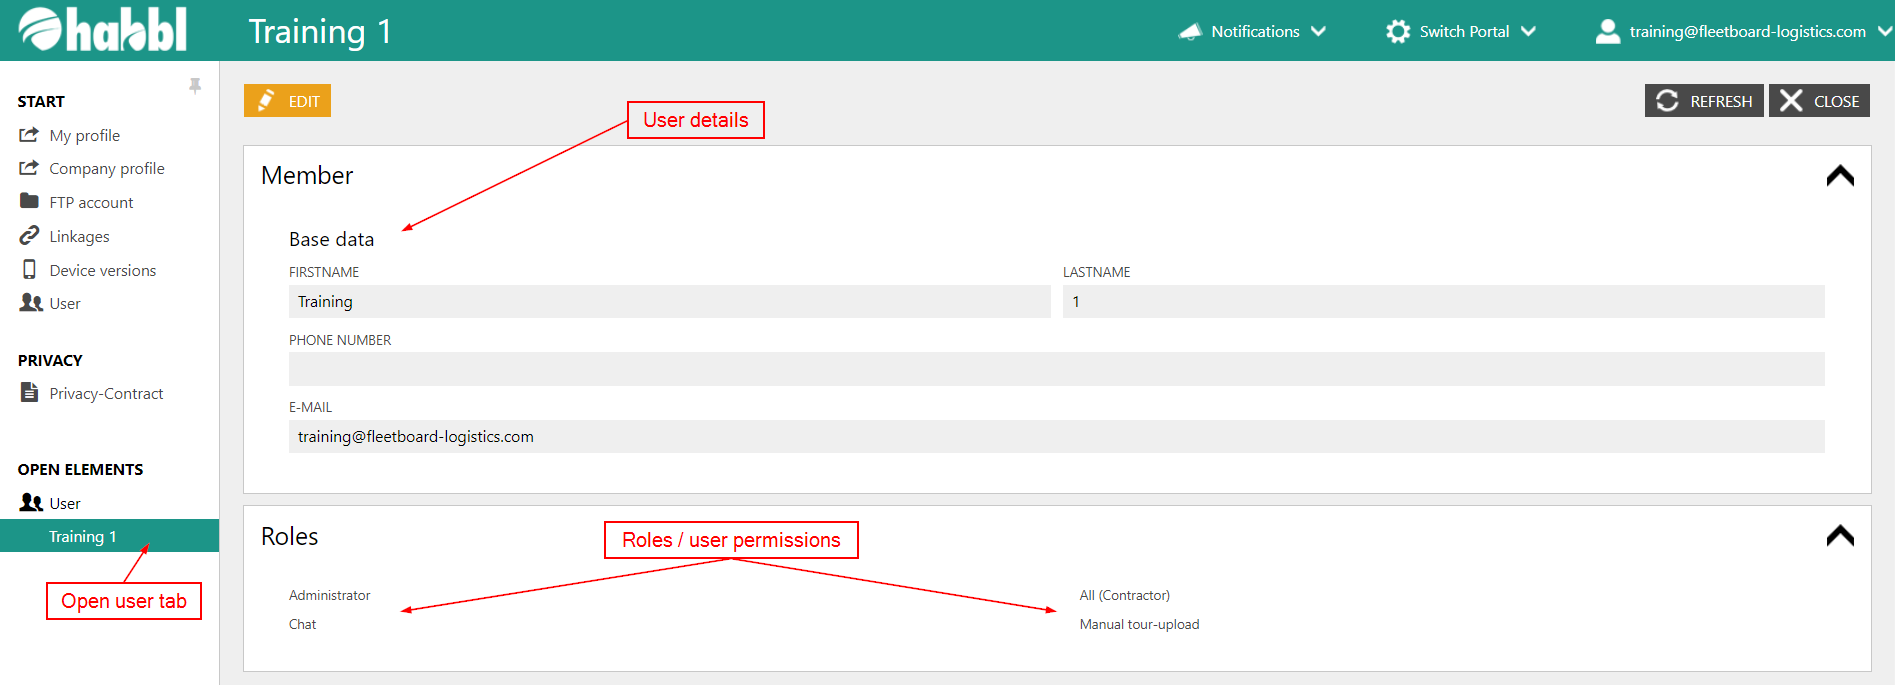The height and width of the screenshot is (685, 1895).
Task: Click the FTP account folder icon
Action: click(29, 202)
